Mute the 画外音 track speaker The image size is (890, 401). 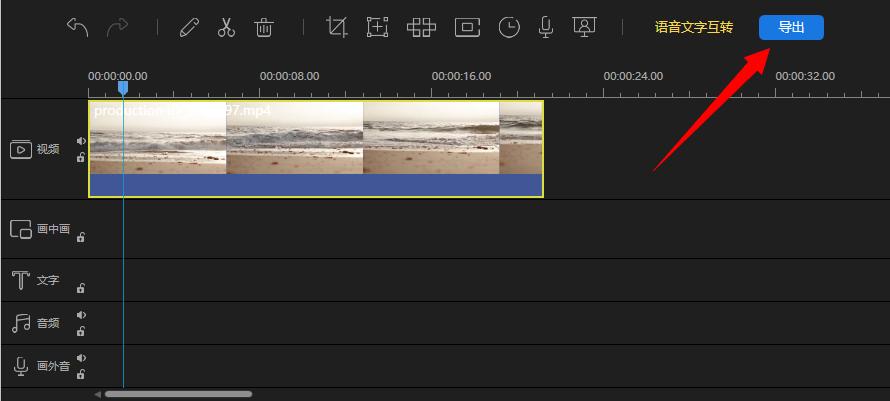[81, 358]
